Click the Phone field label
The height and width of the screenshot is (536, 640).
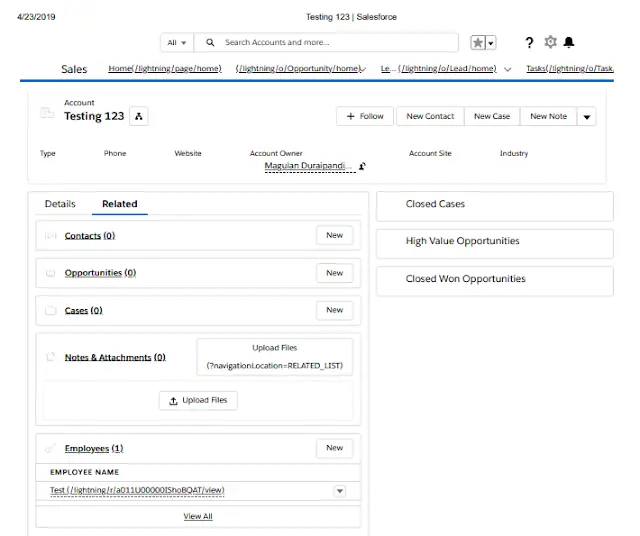tap(115, 153)
